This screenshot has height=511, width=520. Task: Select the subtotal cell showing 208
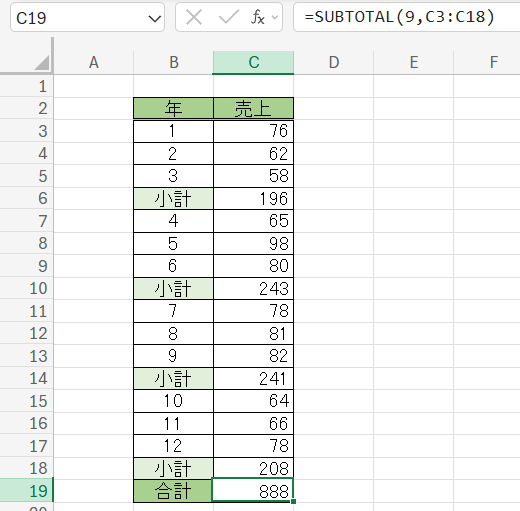(x=253, y=468)
